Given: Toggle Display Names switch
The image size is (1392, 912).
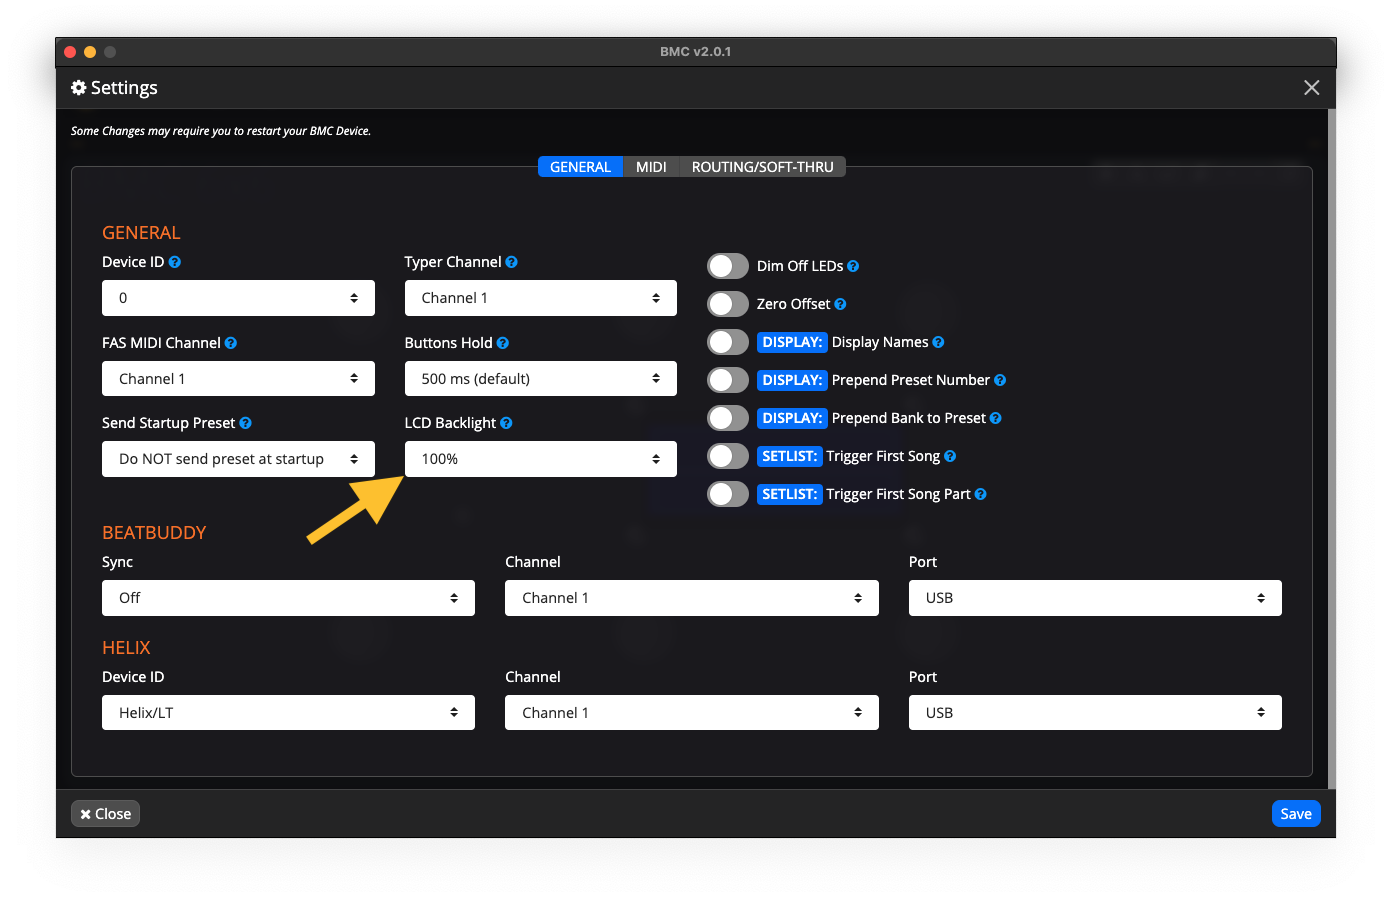Looking at the screenshot, I should pos(728,342).
